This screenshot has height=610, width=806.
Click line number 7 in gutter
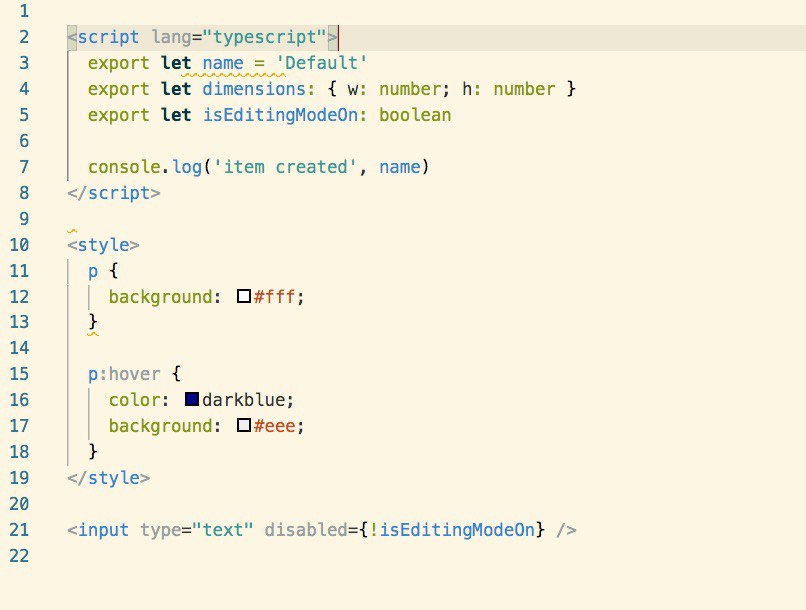pos(24,167)
